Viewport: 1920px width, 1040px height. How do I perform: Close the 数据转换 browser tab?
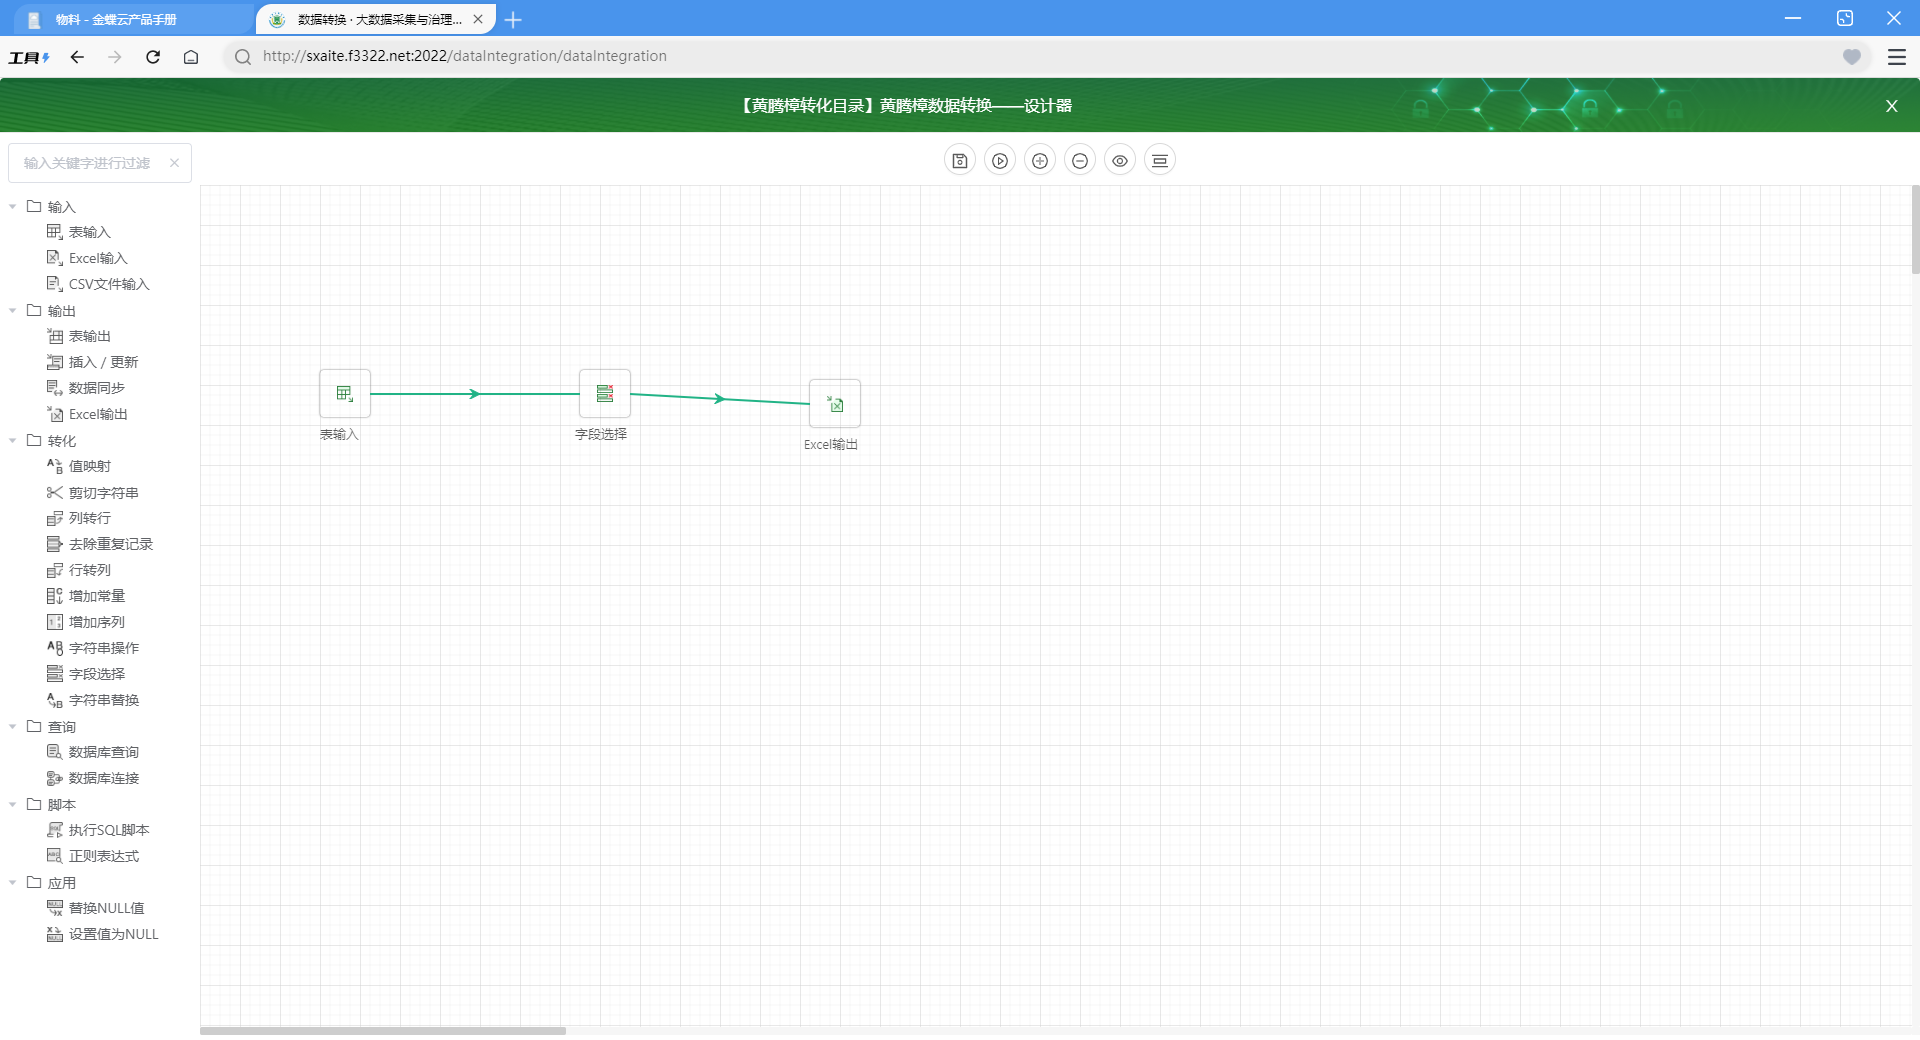point(478,19)
